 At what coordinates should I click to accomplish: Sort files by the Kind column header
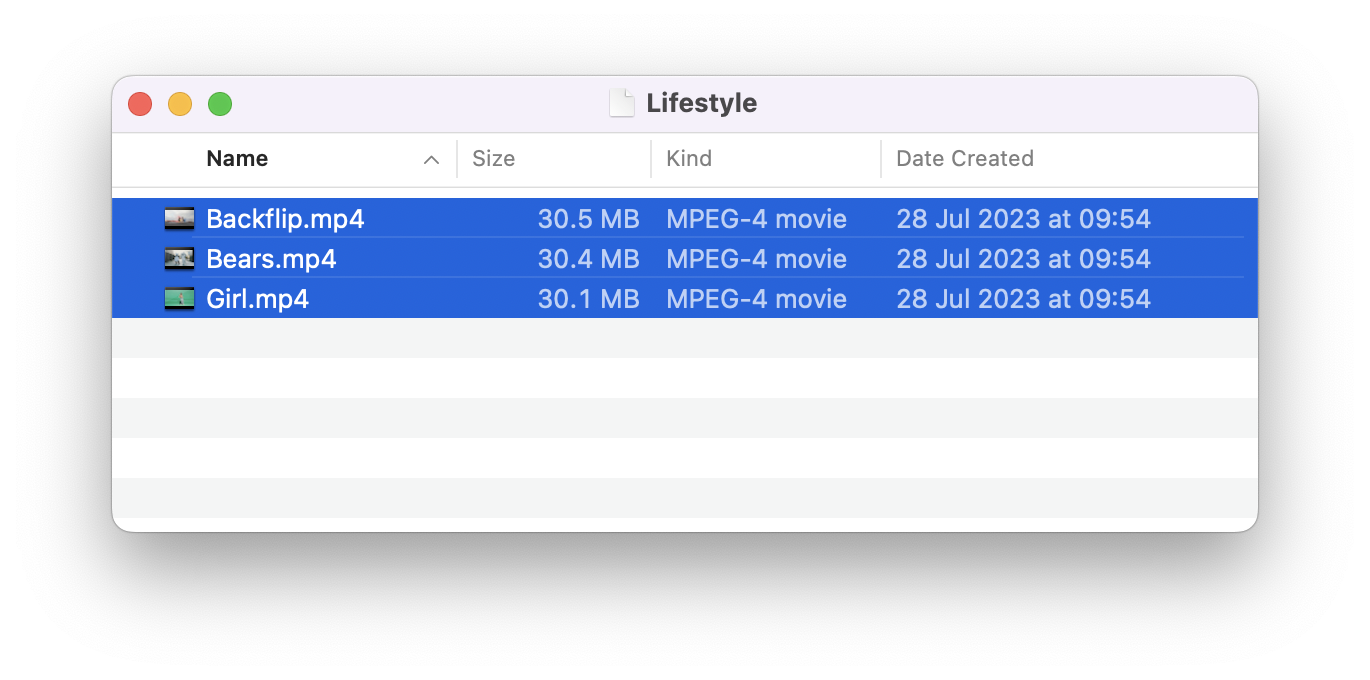click(689, 159)
